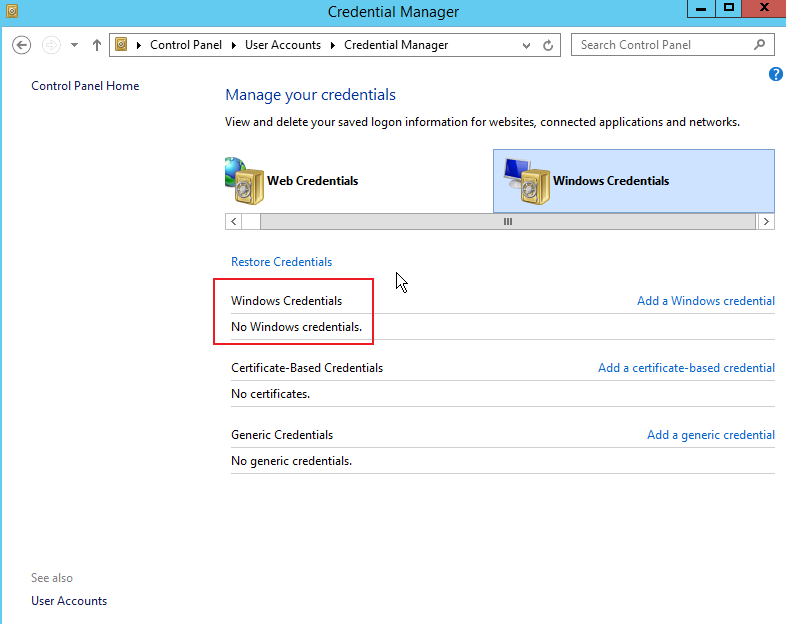Image resolution: width=786 pixels, height=624 pixels.
Task: Click the left scroll arrow of the horizontal scrollbar
Action: click(x=234, y=222)
